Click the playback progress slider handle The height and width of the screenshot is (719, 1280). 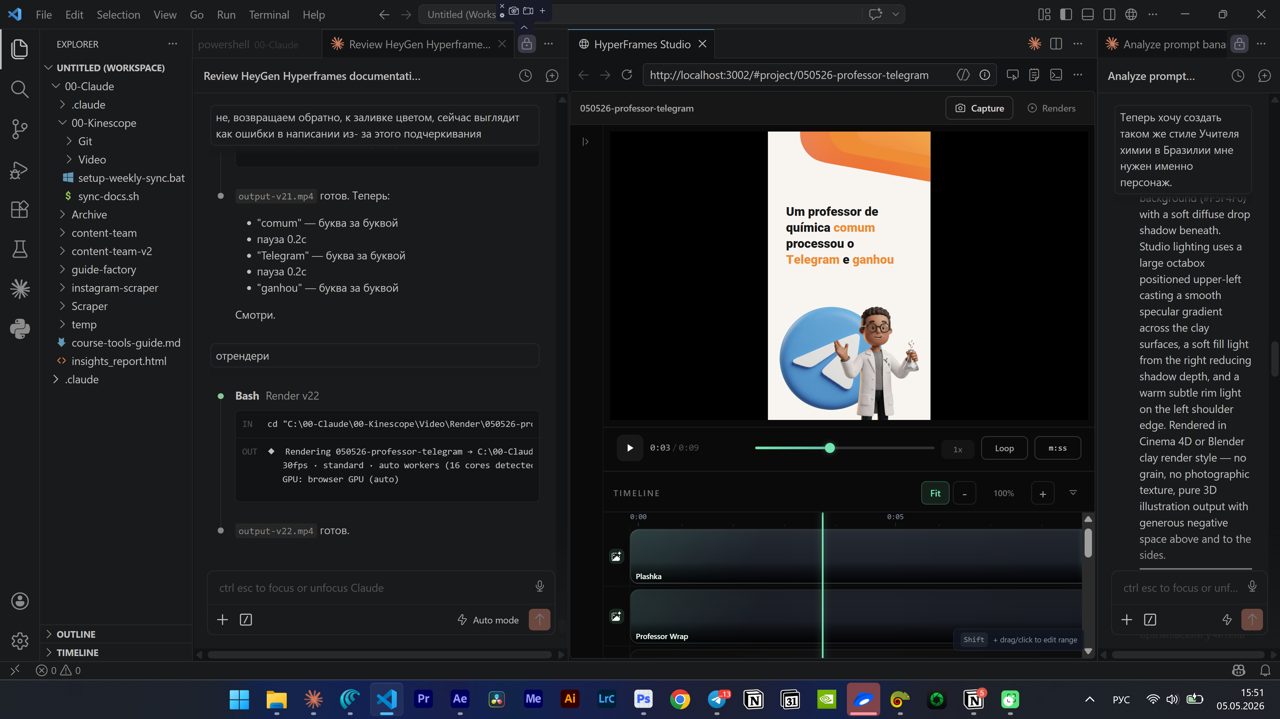[829, 448]
